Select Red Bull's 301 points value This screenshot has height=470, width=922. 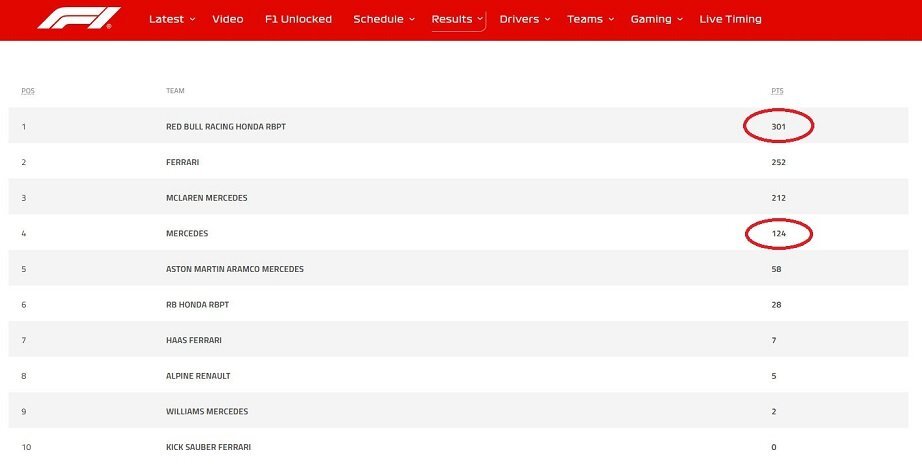(x=779, y=126)
